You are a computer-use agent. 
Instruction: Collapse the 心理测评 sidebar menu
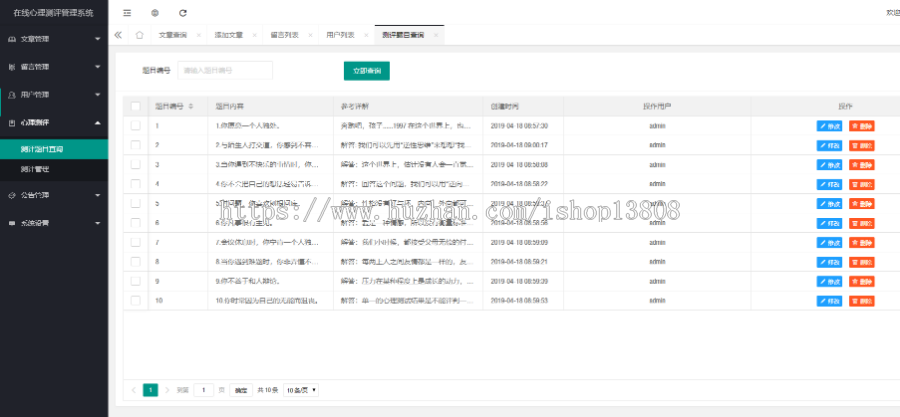coord(54,123)
